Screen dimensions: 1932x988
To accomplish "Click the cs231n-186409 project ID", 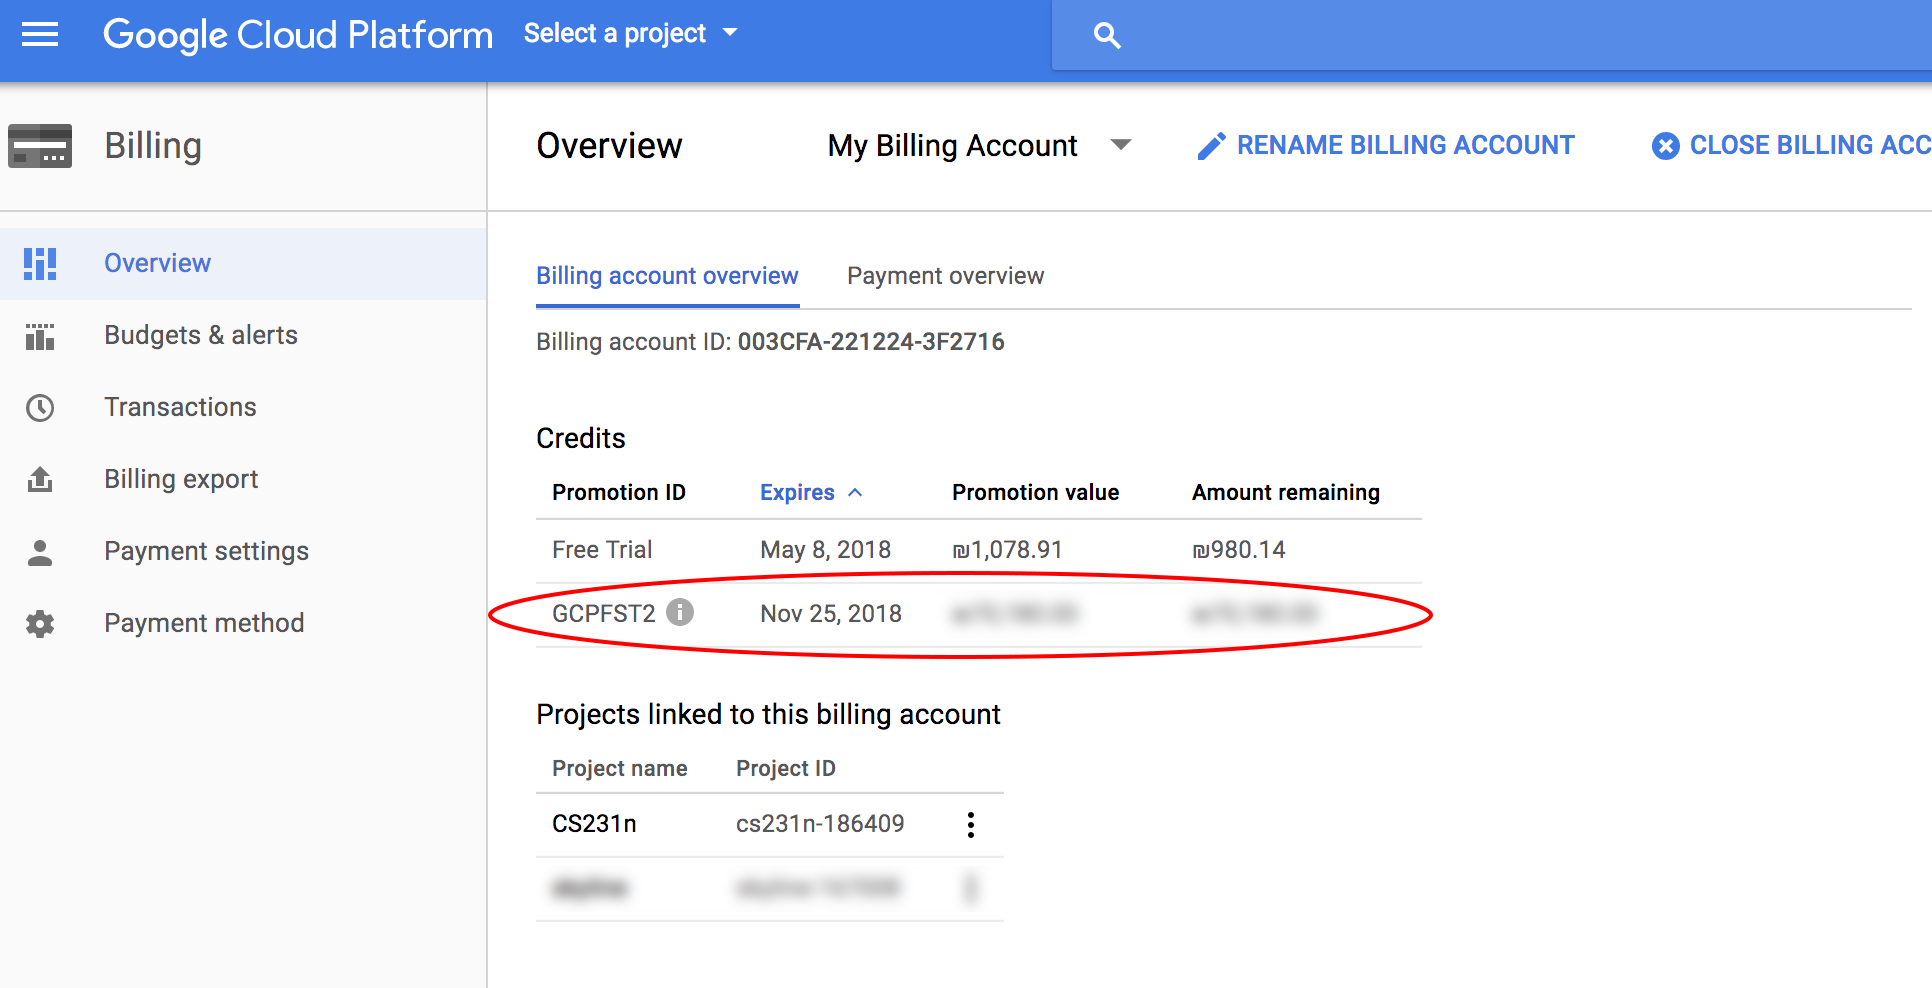I will pos(820,824).
